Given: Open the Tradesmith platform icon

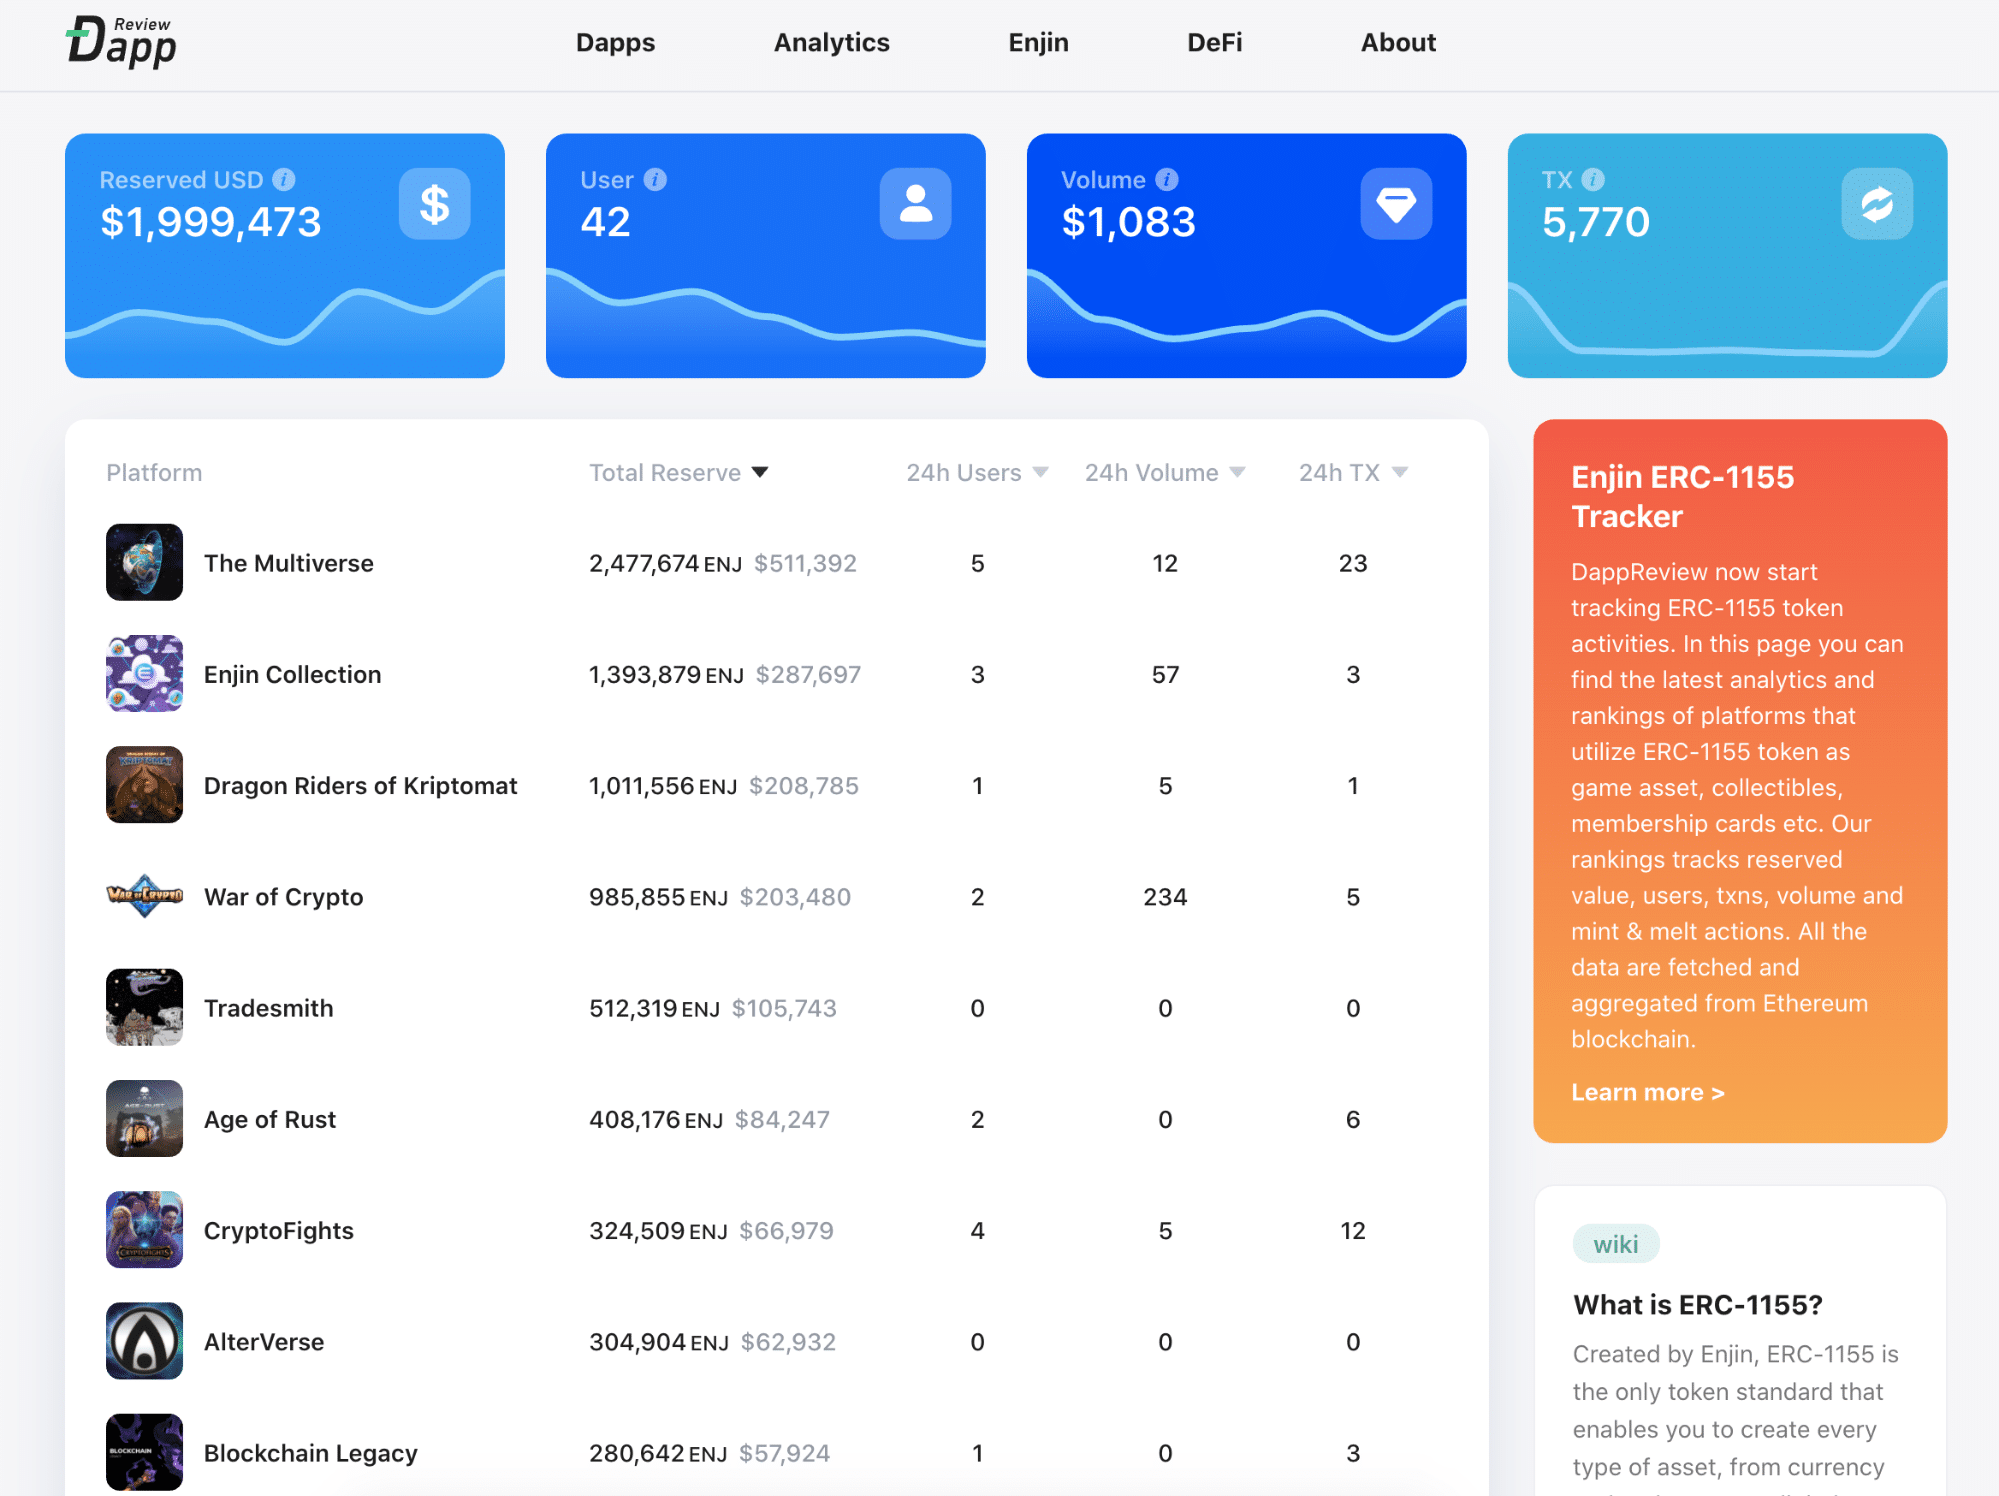Looking at the screenshot, I should click(145, 1007).
